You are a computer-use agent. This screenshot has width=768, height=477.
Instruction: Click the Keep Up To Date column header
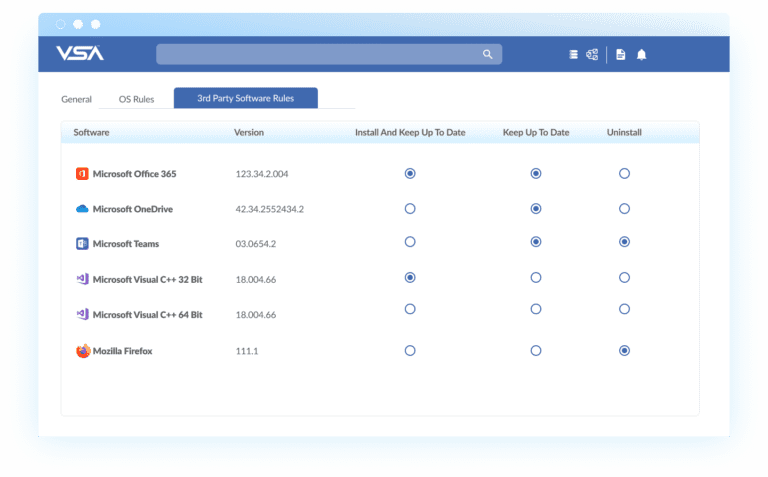(x=536, y=132)
